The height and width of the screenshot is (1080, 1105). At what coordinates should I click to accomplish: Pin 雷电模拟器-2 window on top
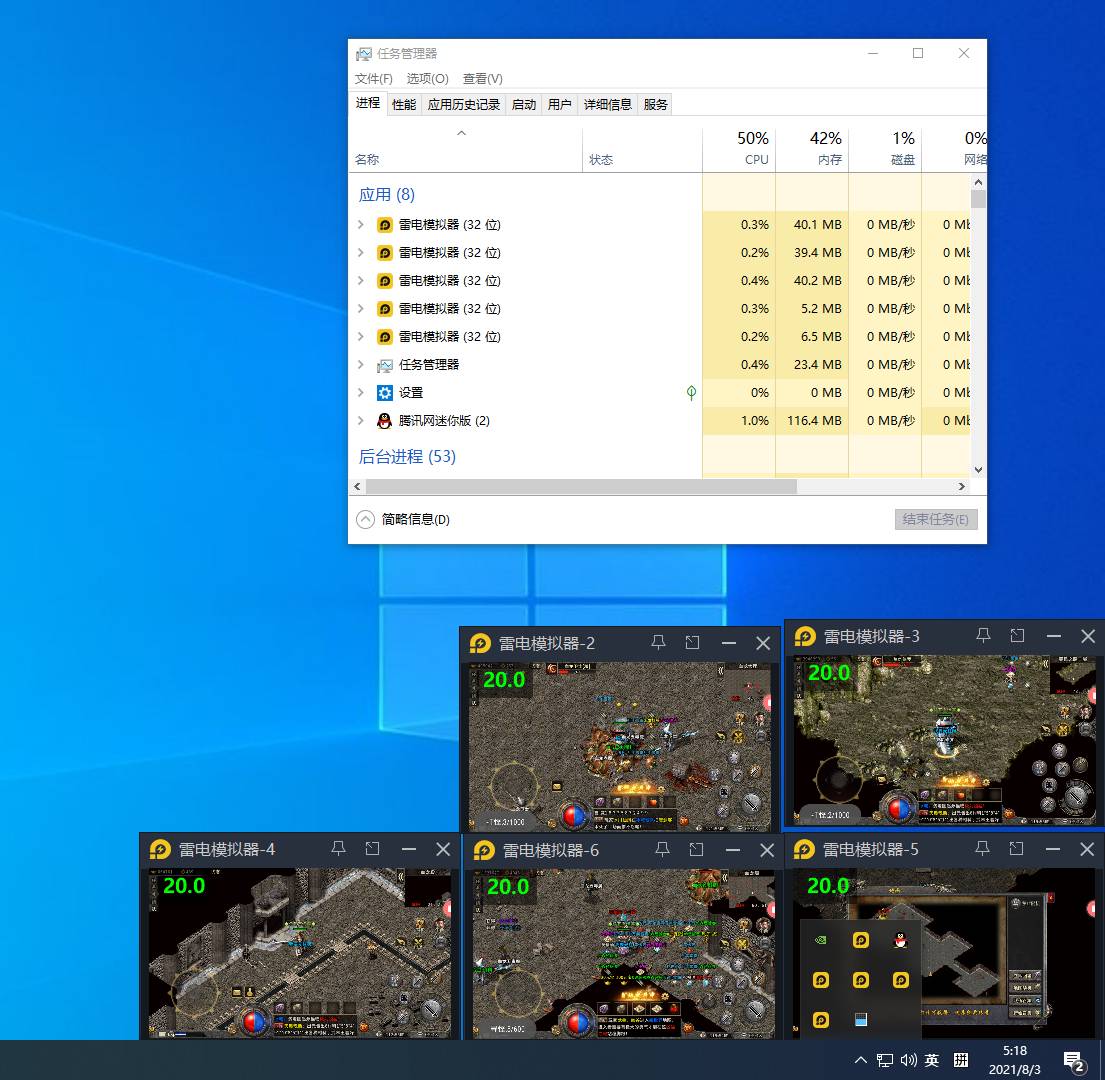pyautogui.click(x=658, y=643)
